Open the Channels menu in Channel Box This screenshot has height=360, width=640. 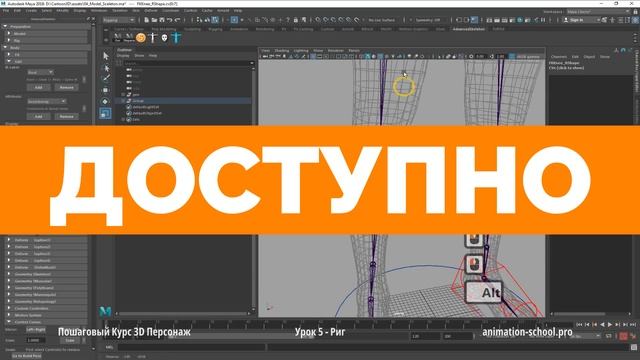pyautogui.click(x=559, y=57)
